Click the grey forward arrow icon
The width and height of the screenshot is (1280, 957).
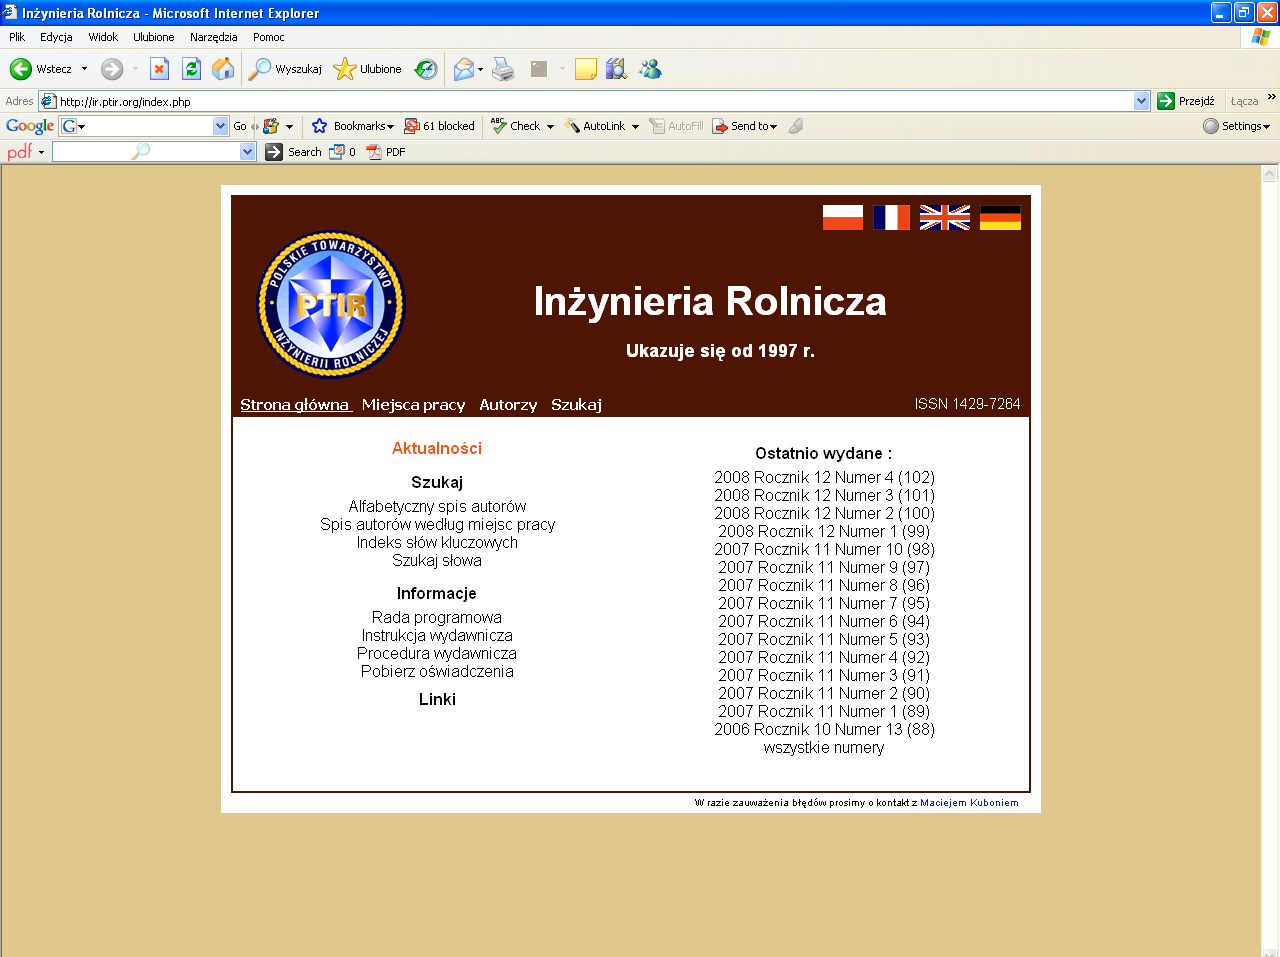[112, 69]
